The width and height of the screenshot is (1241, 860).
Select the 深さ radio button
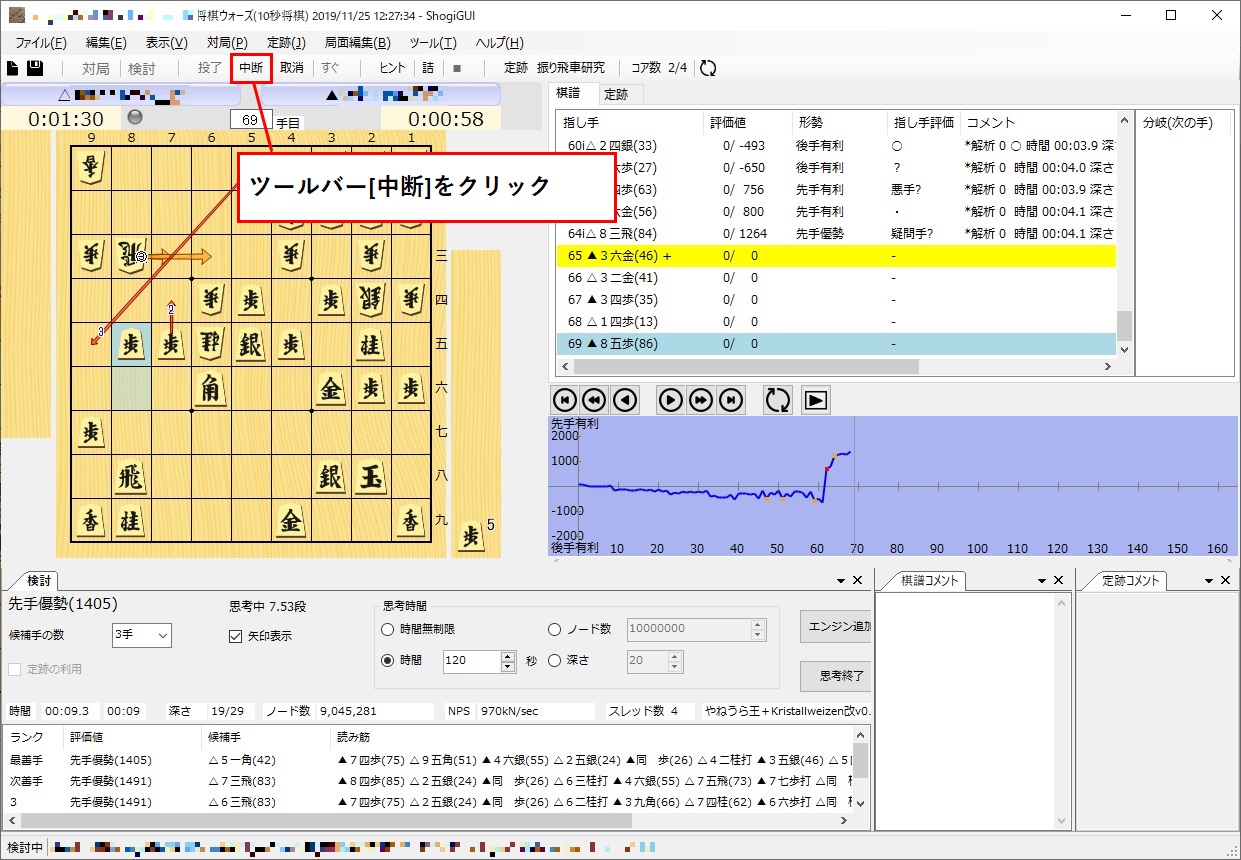[555, 660]
